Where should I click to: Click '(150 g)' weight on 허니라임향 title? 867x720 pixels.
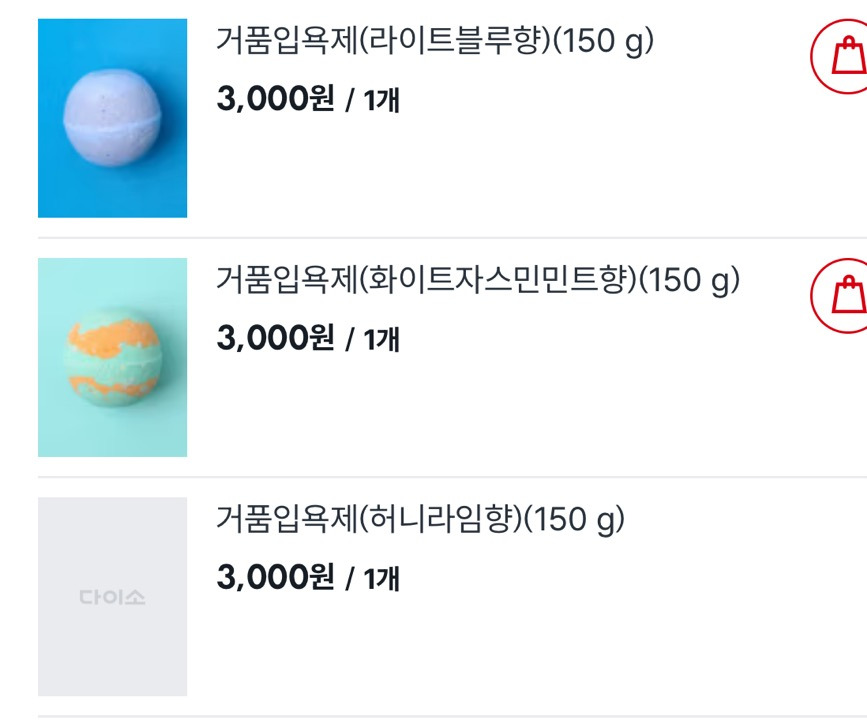tap(574, 520)
